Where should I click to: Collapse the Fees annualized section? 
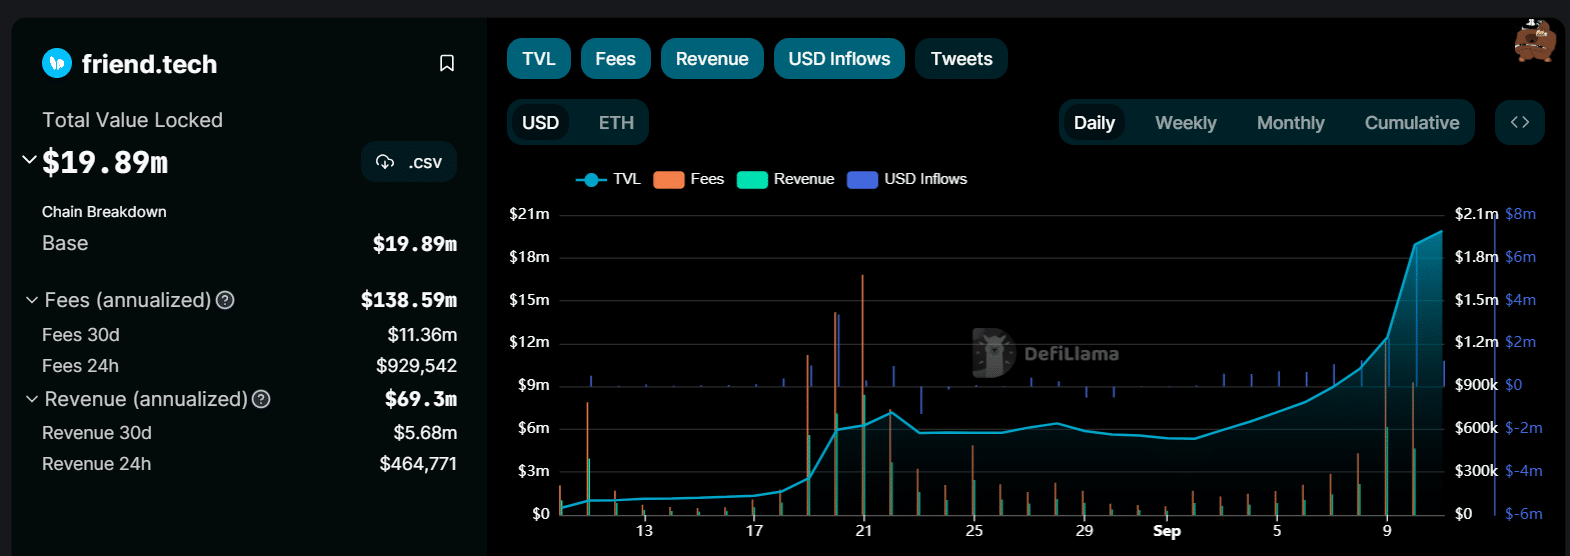[32, 300]
